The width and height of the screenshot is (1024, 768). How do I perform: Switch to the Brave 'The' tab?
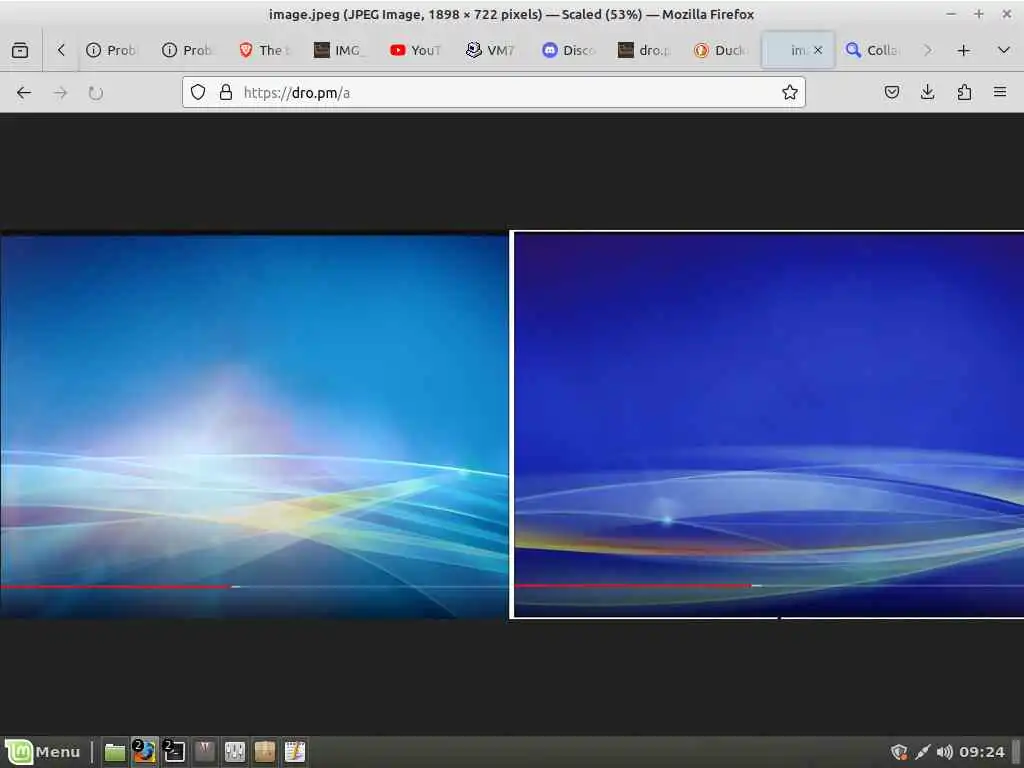(x=263, y=50)
